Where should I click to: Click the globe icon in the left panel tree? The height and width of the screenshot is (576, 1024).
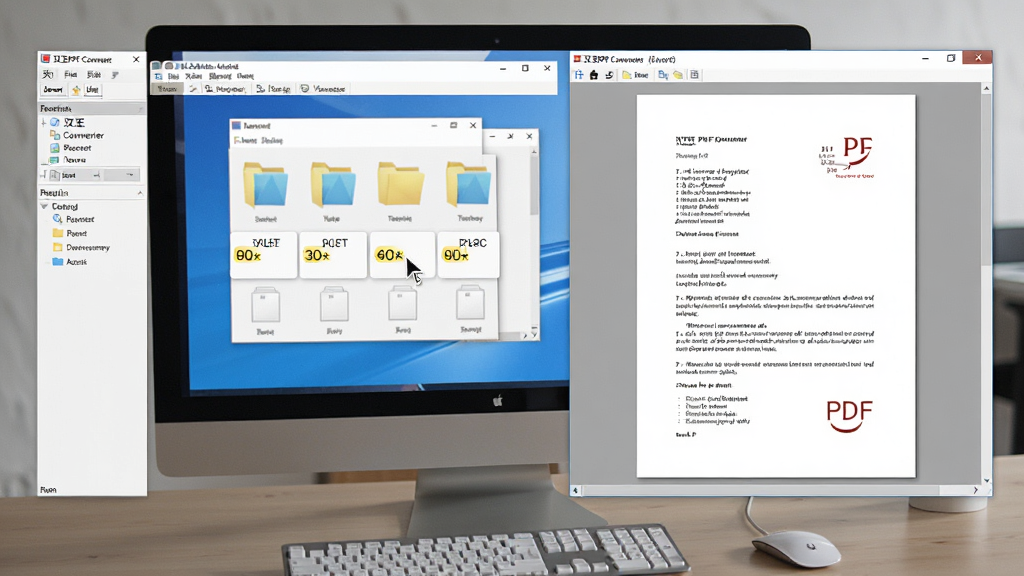click(55, 122)
